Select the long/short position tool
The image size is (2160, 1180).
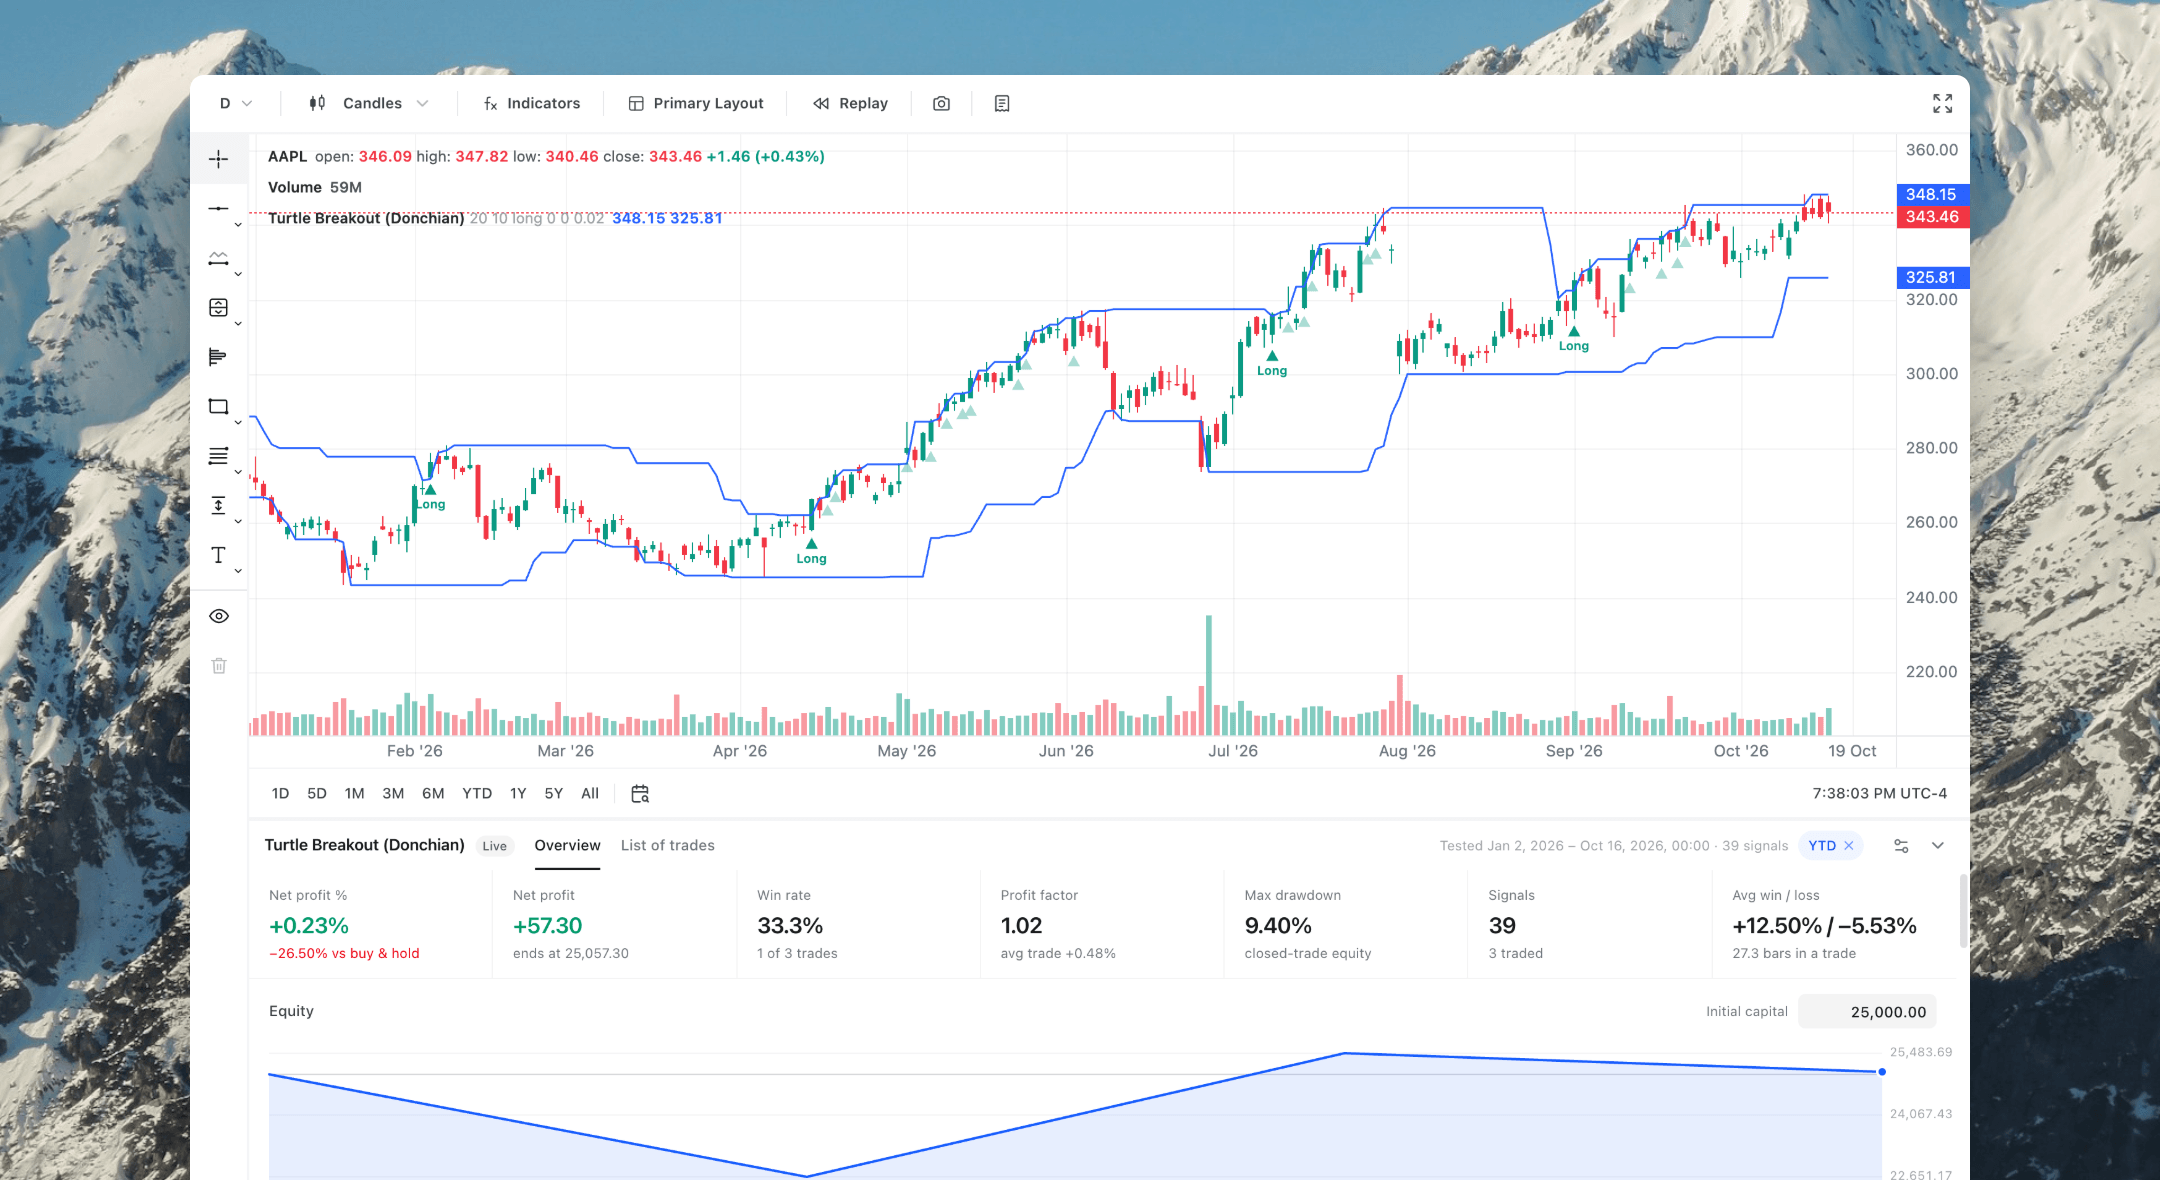coord(218,307)
